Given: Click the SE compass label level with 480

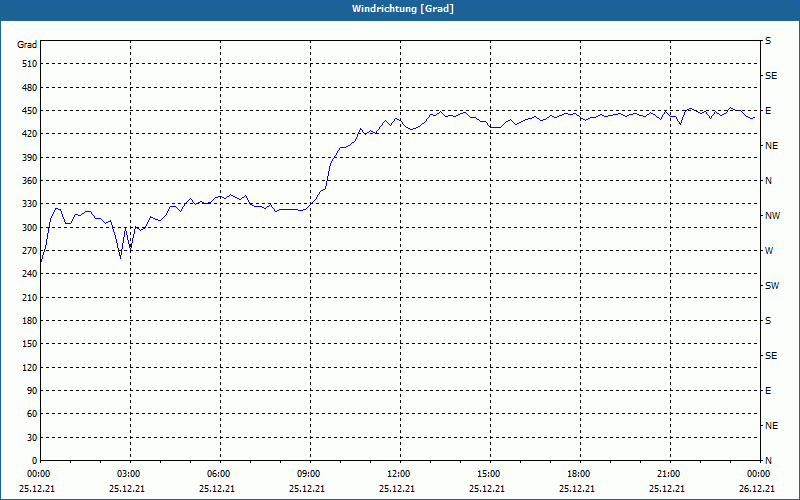Looking at the screenshot, I should click(771, 76).
